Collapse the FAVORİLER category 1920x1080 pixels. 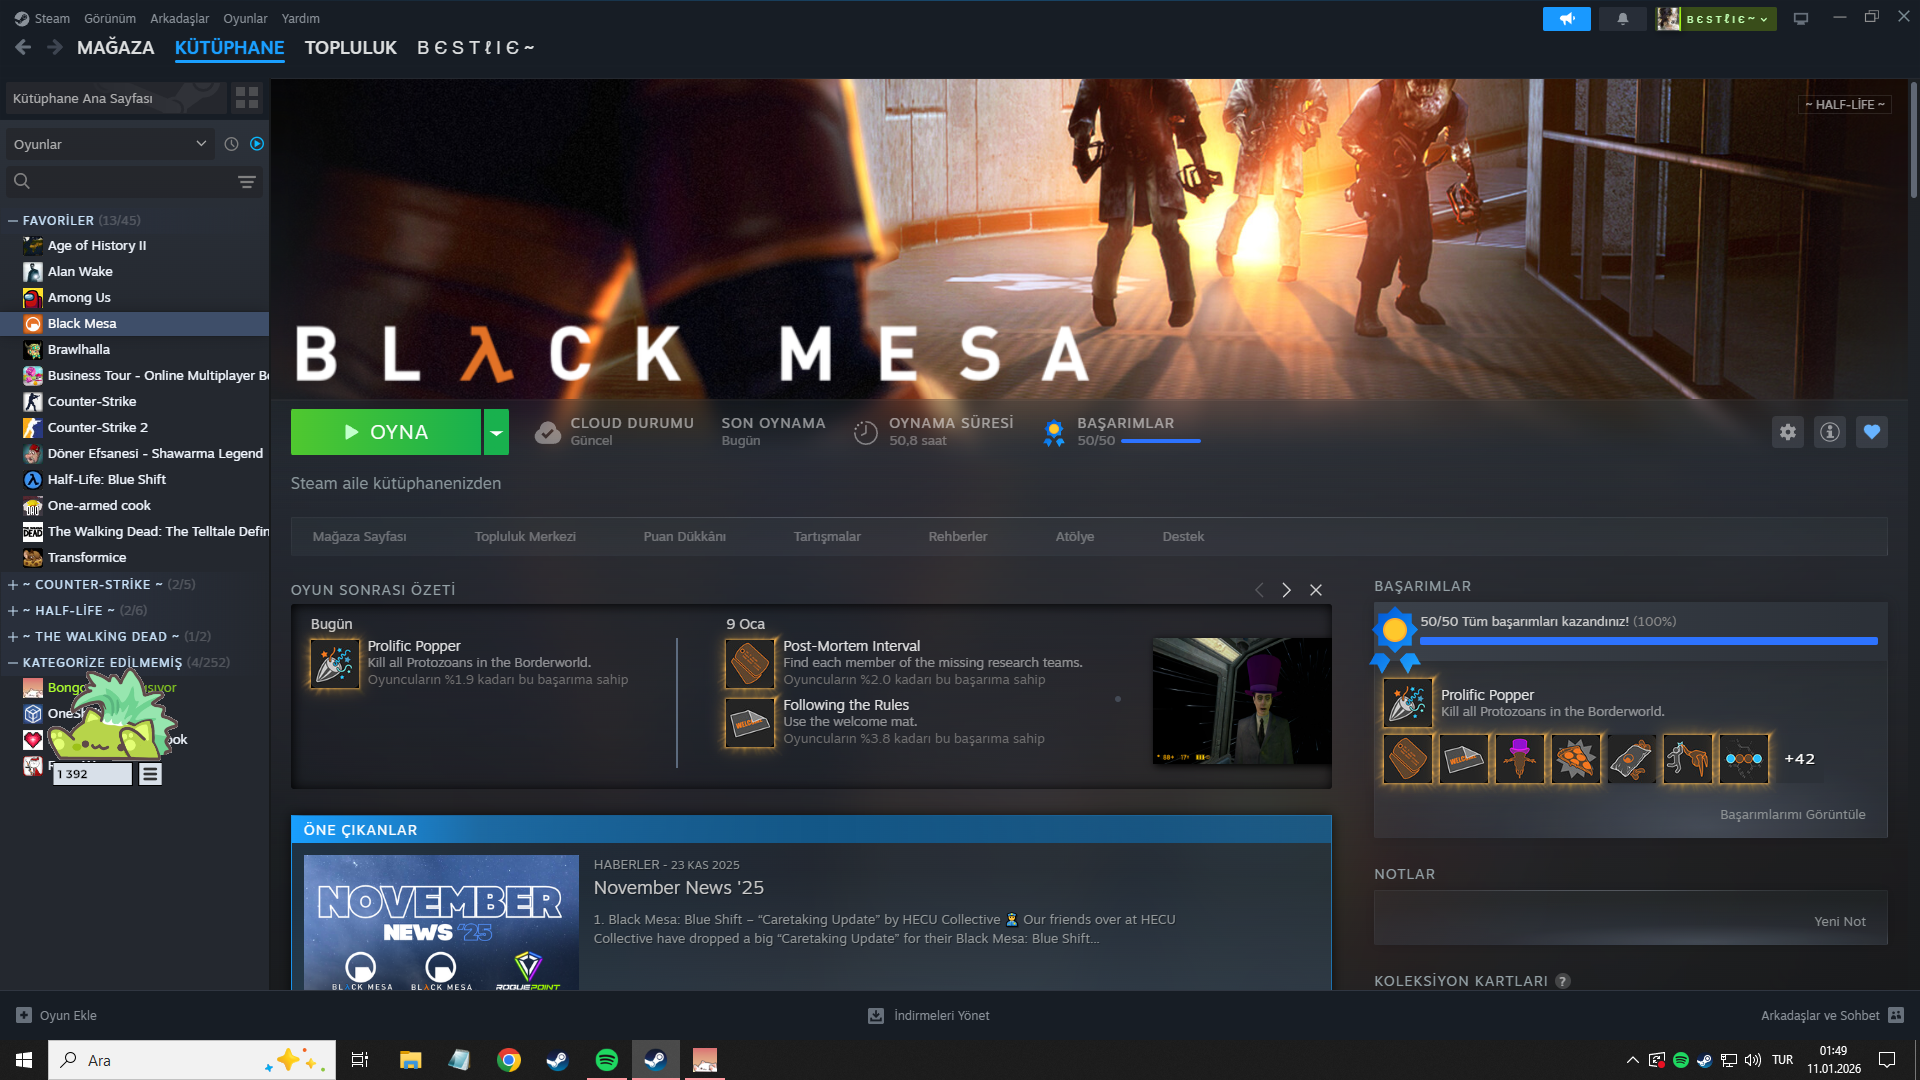click(x=13, y=221)
